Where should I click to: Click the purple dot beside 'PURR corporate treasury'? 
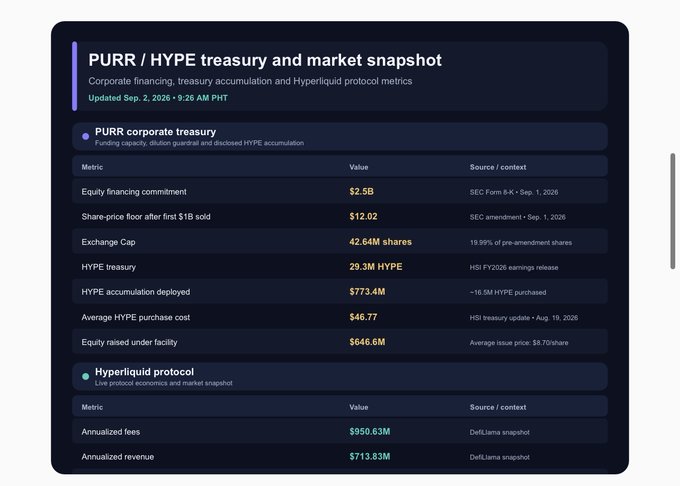(85, 136)
